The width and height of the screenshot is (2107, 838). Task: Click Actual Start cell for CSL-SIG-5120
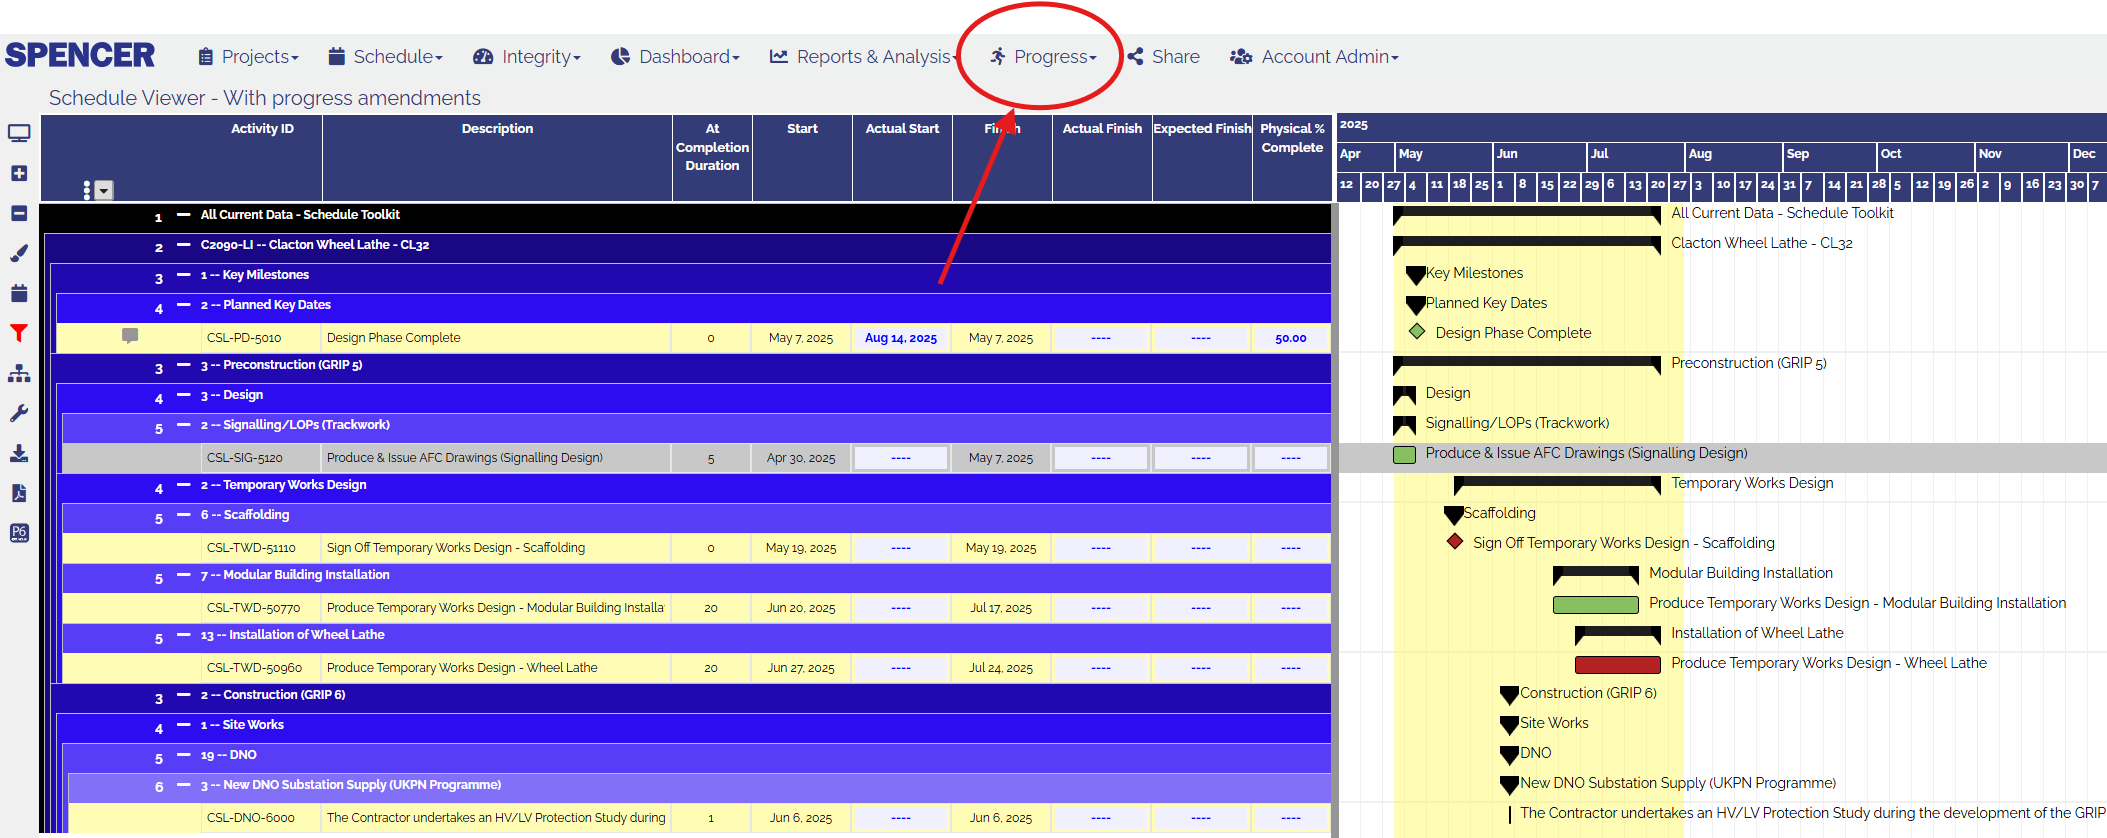coord(901,458)
